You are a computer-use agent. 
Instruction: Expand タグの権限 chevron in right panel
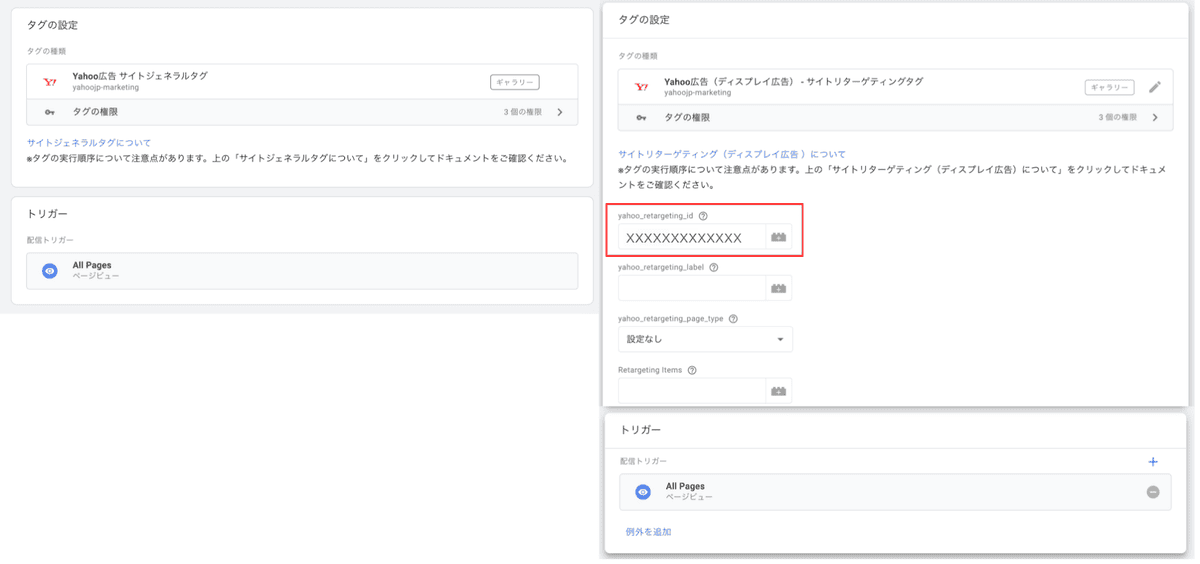(x=1155, y=117)
